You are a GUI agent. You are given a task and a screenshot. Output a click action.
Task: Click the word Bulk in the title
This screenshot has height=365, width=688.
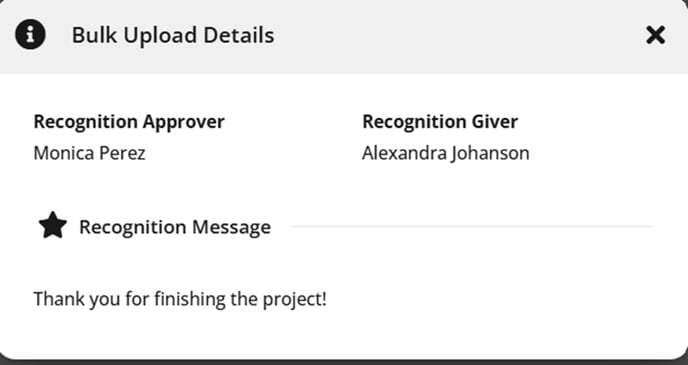94,35
